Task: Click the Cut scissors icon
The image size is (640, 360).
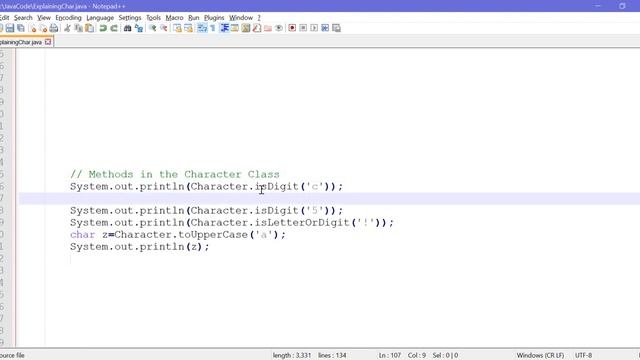Action: (67, 28)
